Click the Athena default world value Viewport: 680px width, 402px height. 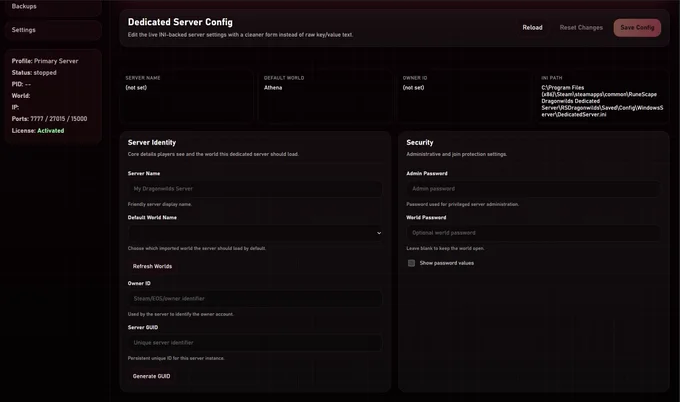(x=273, y=88)
